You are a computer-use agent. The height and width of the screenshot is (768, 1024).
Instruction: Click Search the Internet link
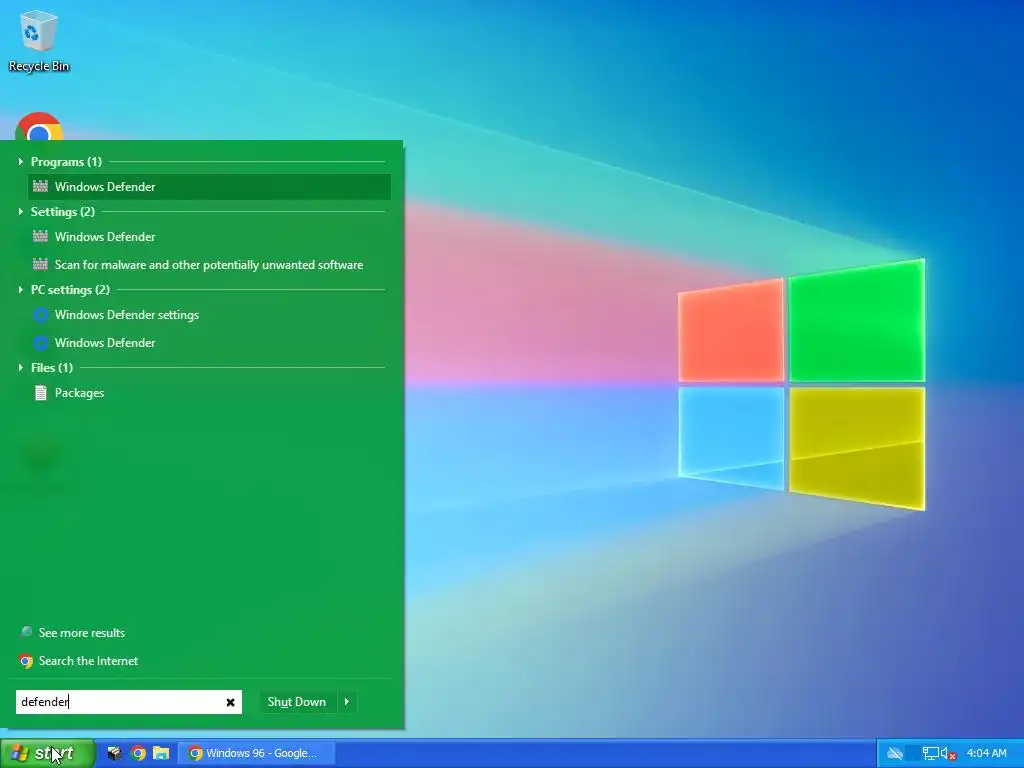coord(88,661)
